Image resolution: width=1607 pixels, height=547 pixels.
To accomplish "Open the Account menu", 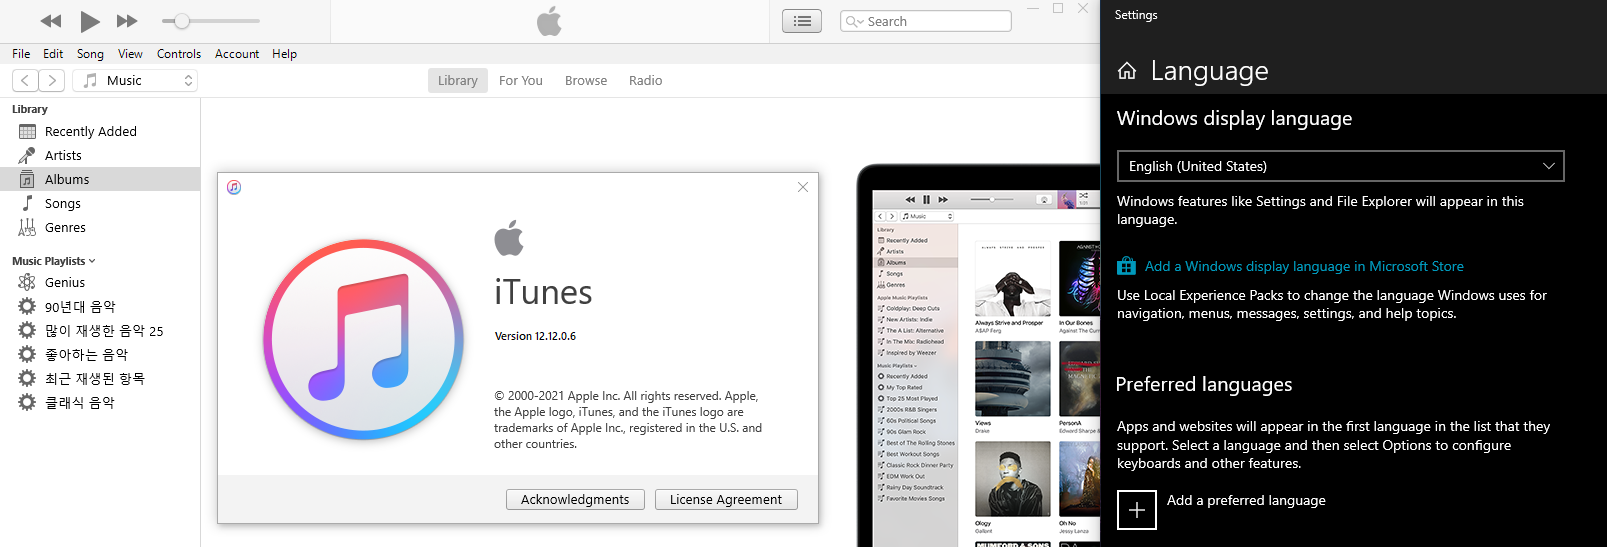I will tap(237, 54).
